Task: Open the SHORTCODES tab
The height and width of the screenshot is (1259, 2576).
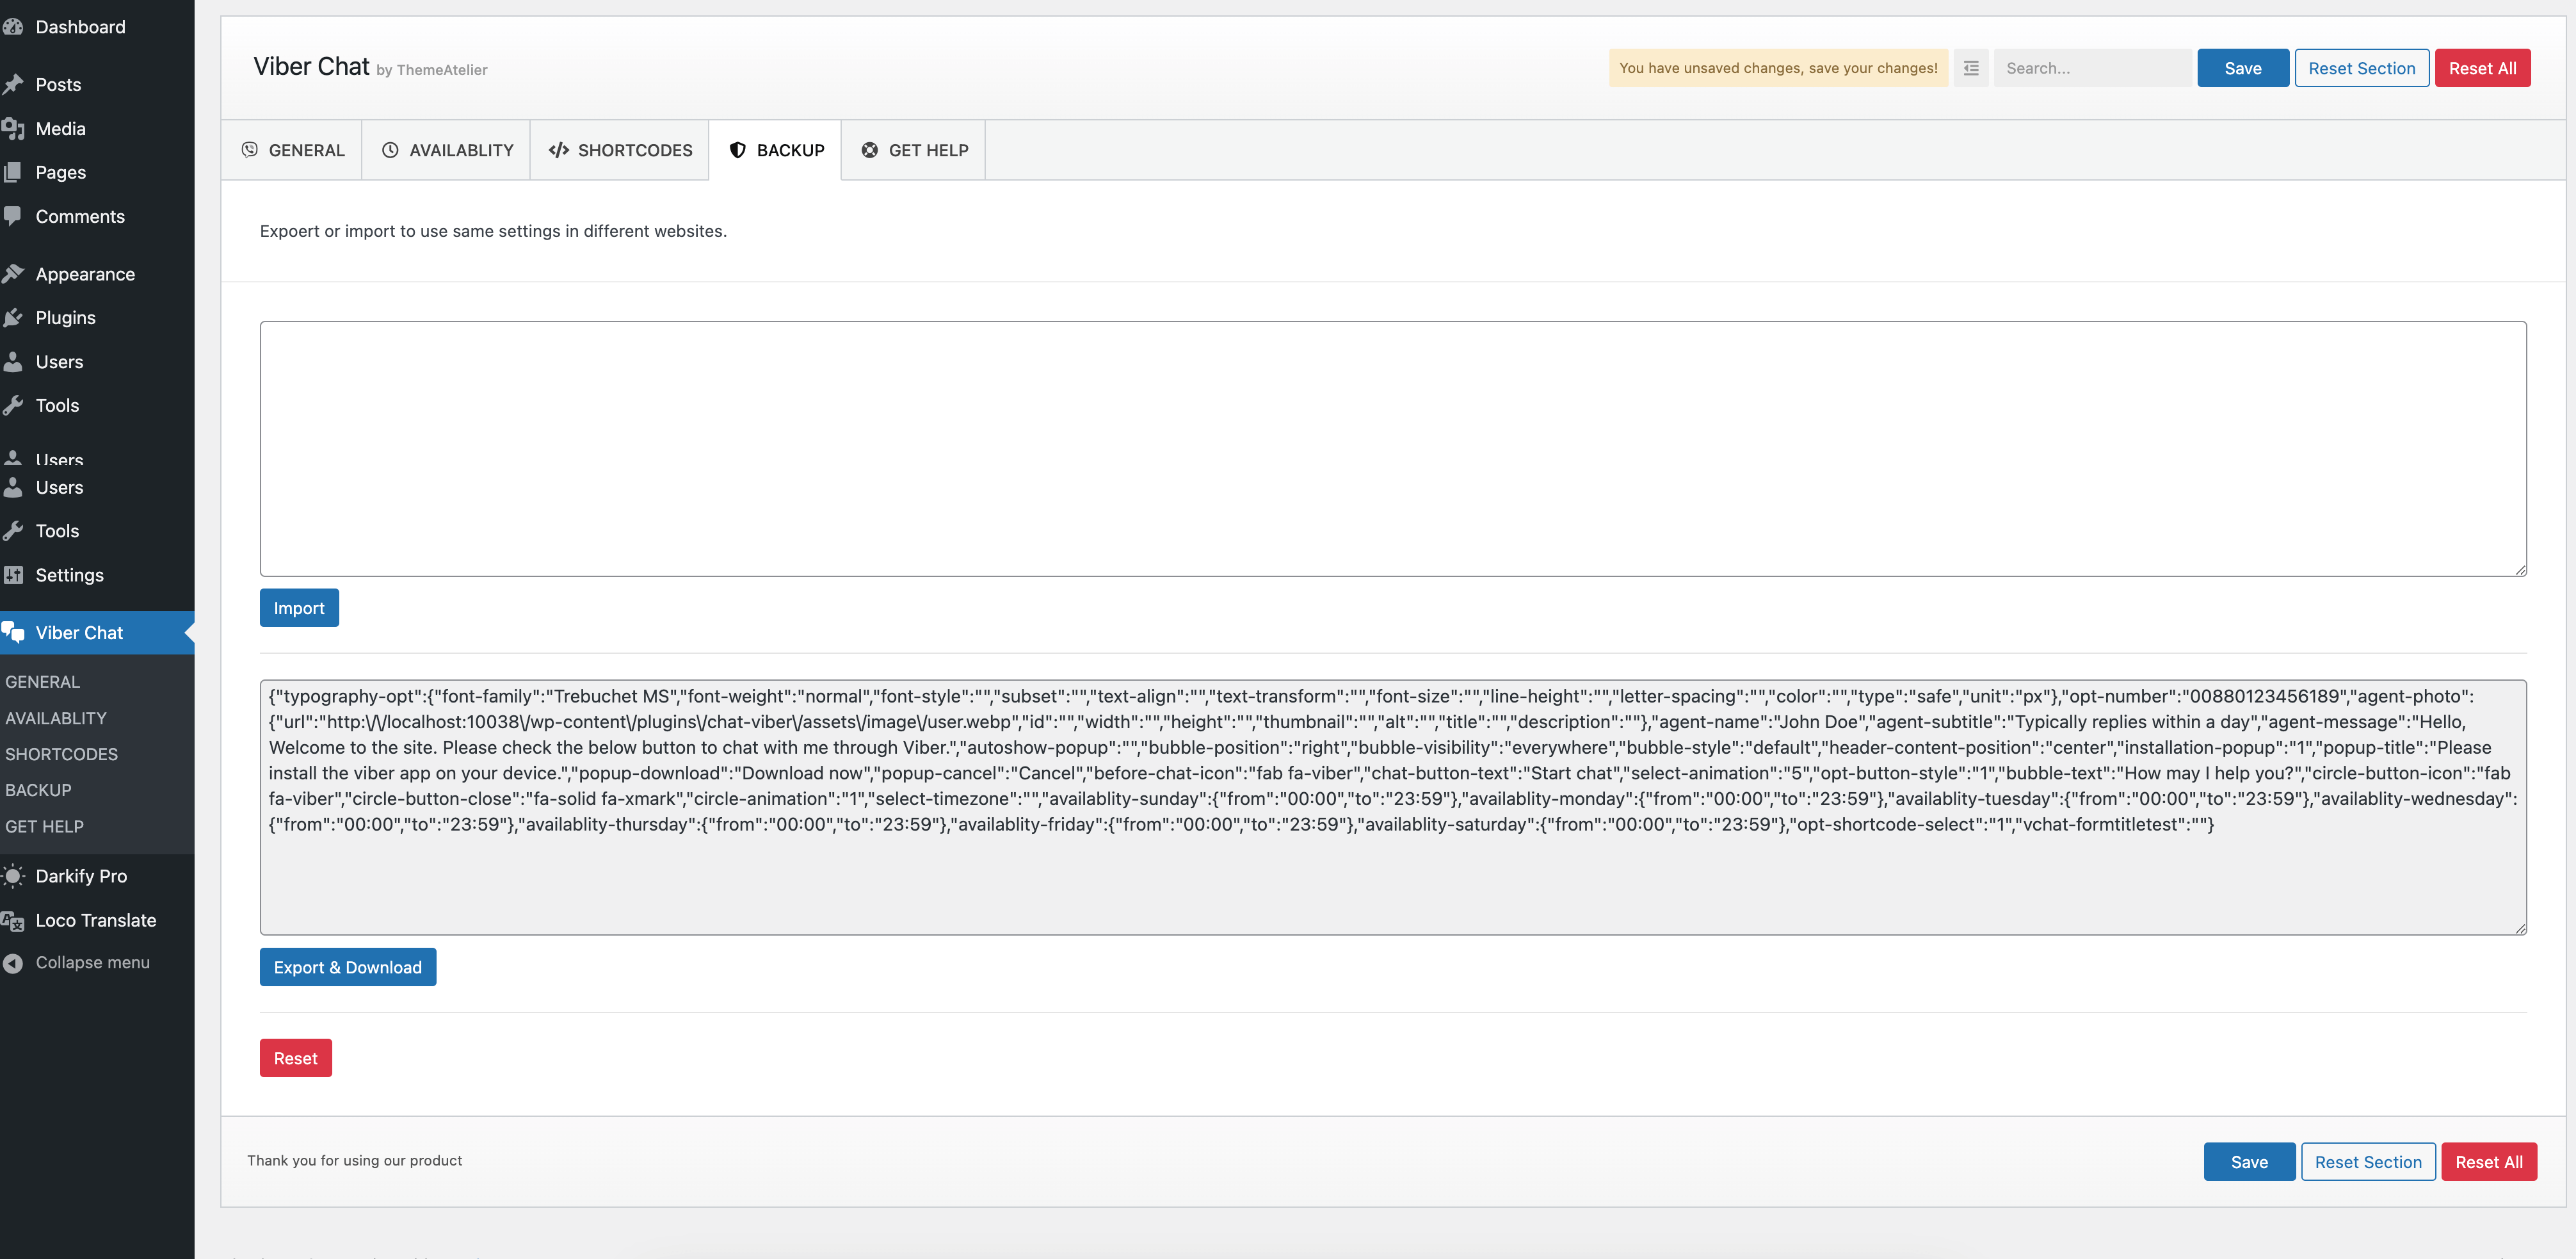Action: click(x=620, y=150)
